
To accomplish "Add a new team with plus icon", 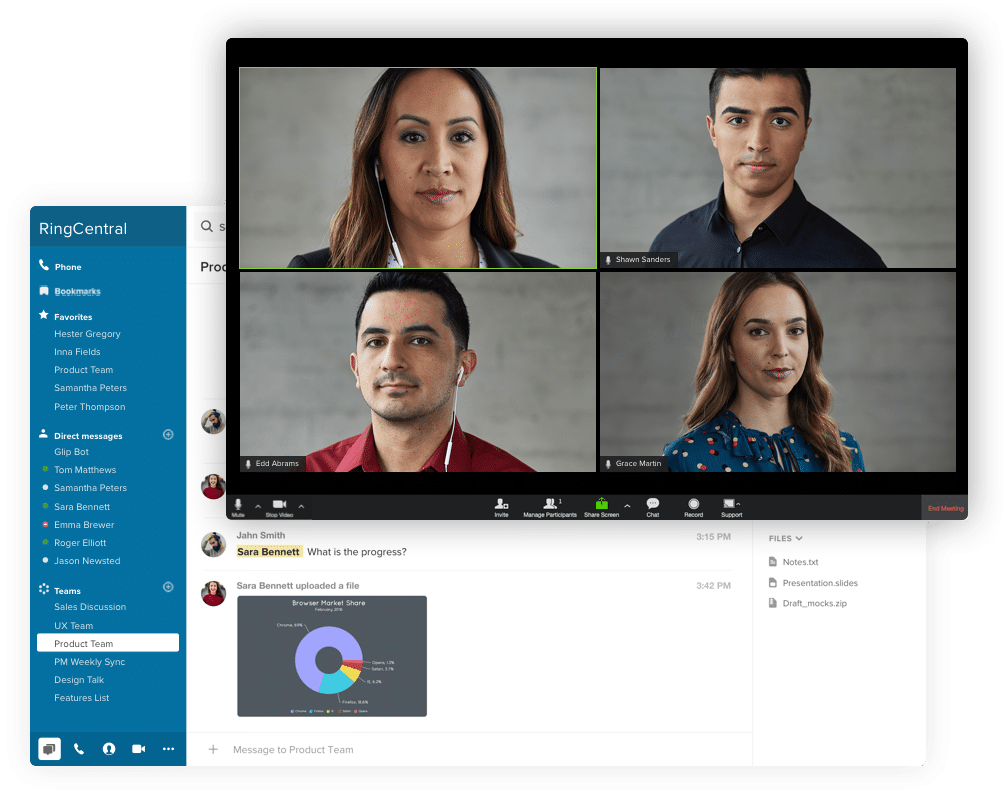I will [168, 587].
